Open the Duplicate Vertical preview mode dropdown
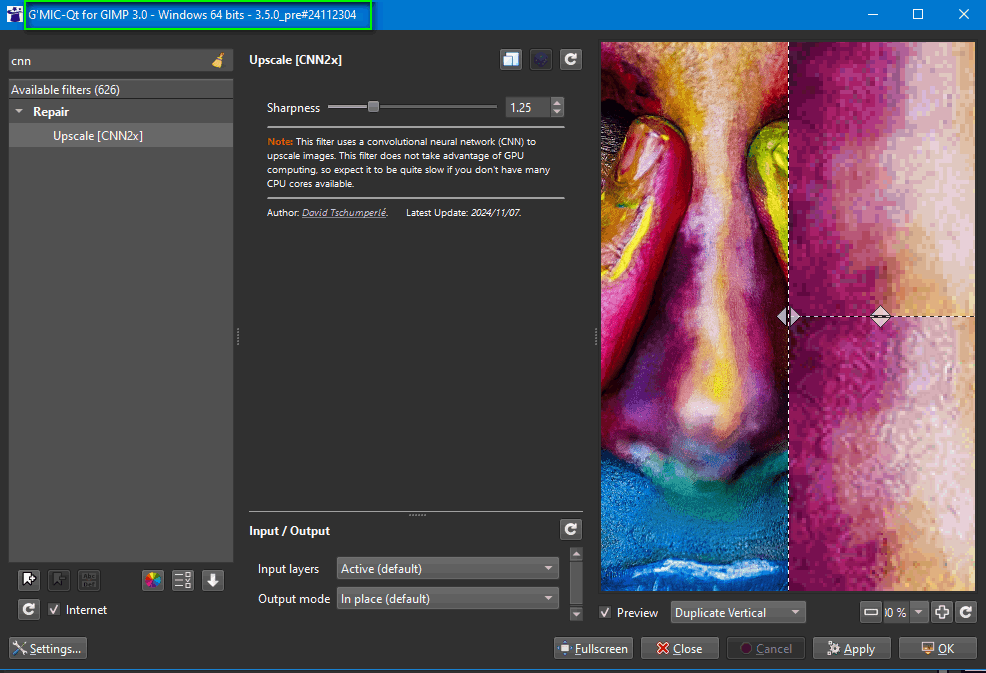Viewport: 986px width, 673px height. 738,613
